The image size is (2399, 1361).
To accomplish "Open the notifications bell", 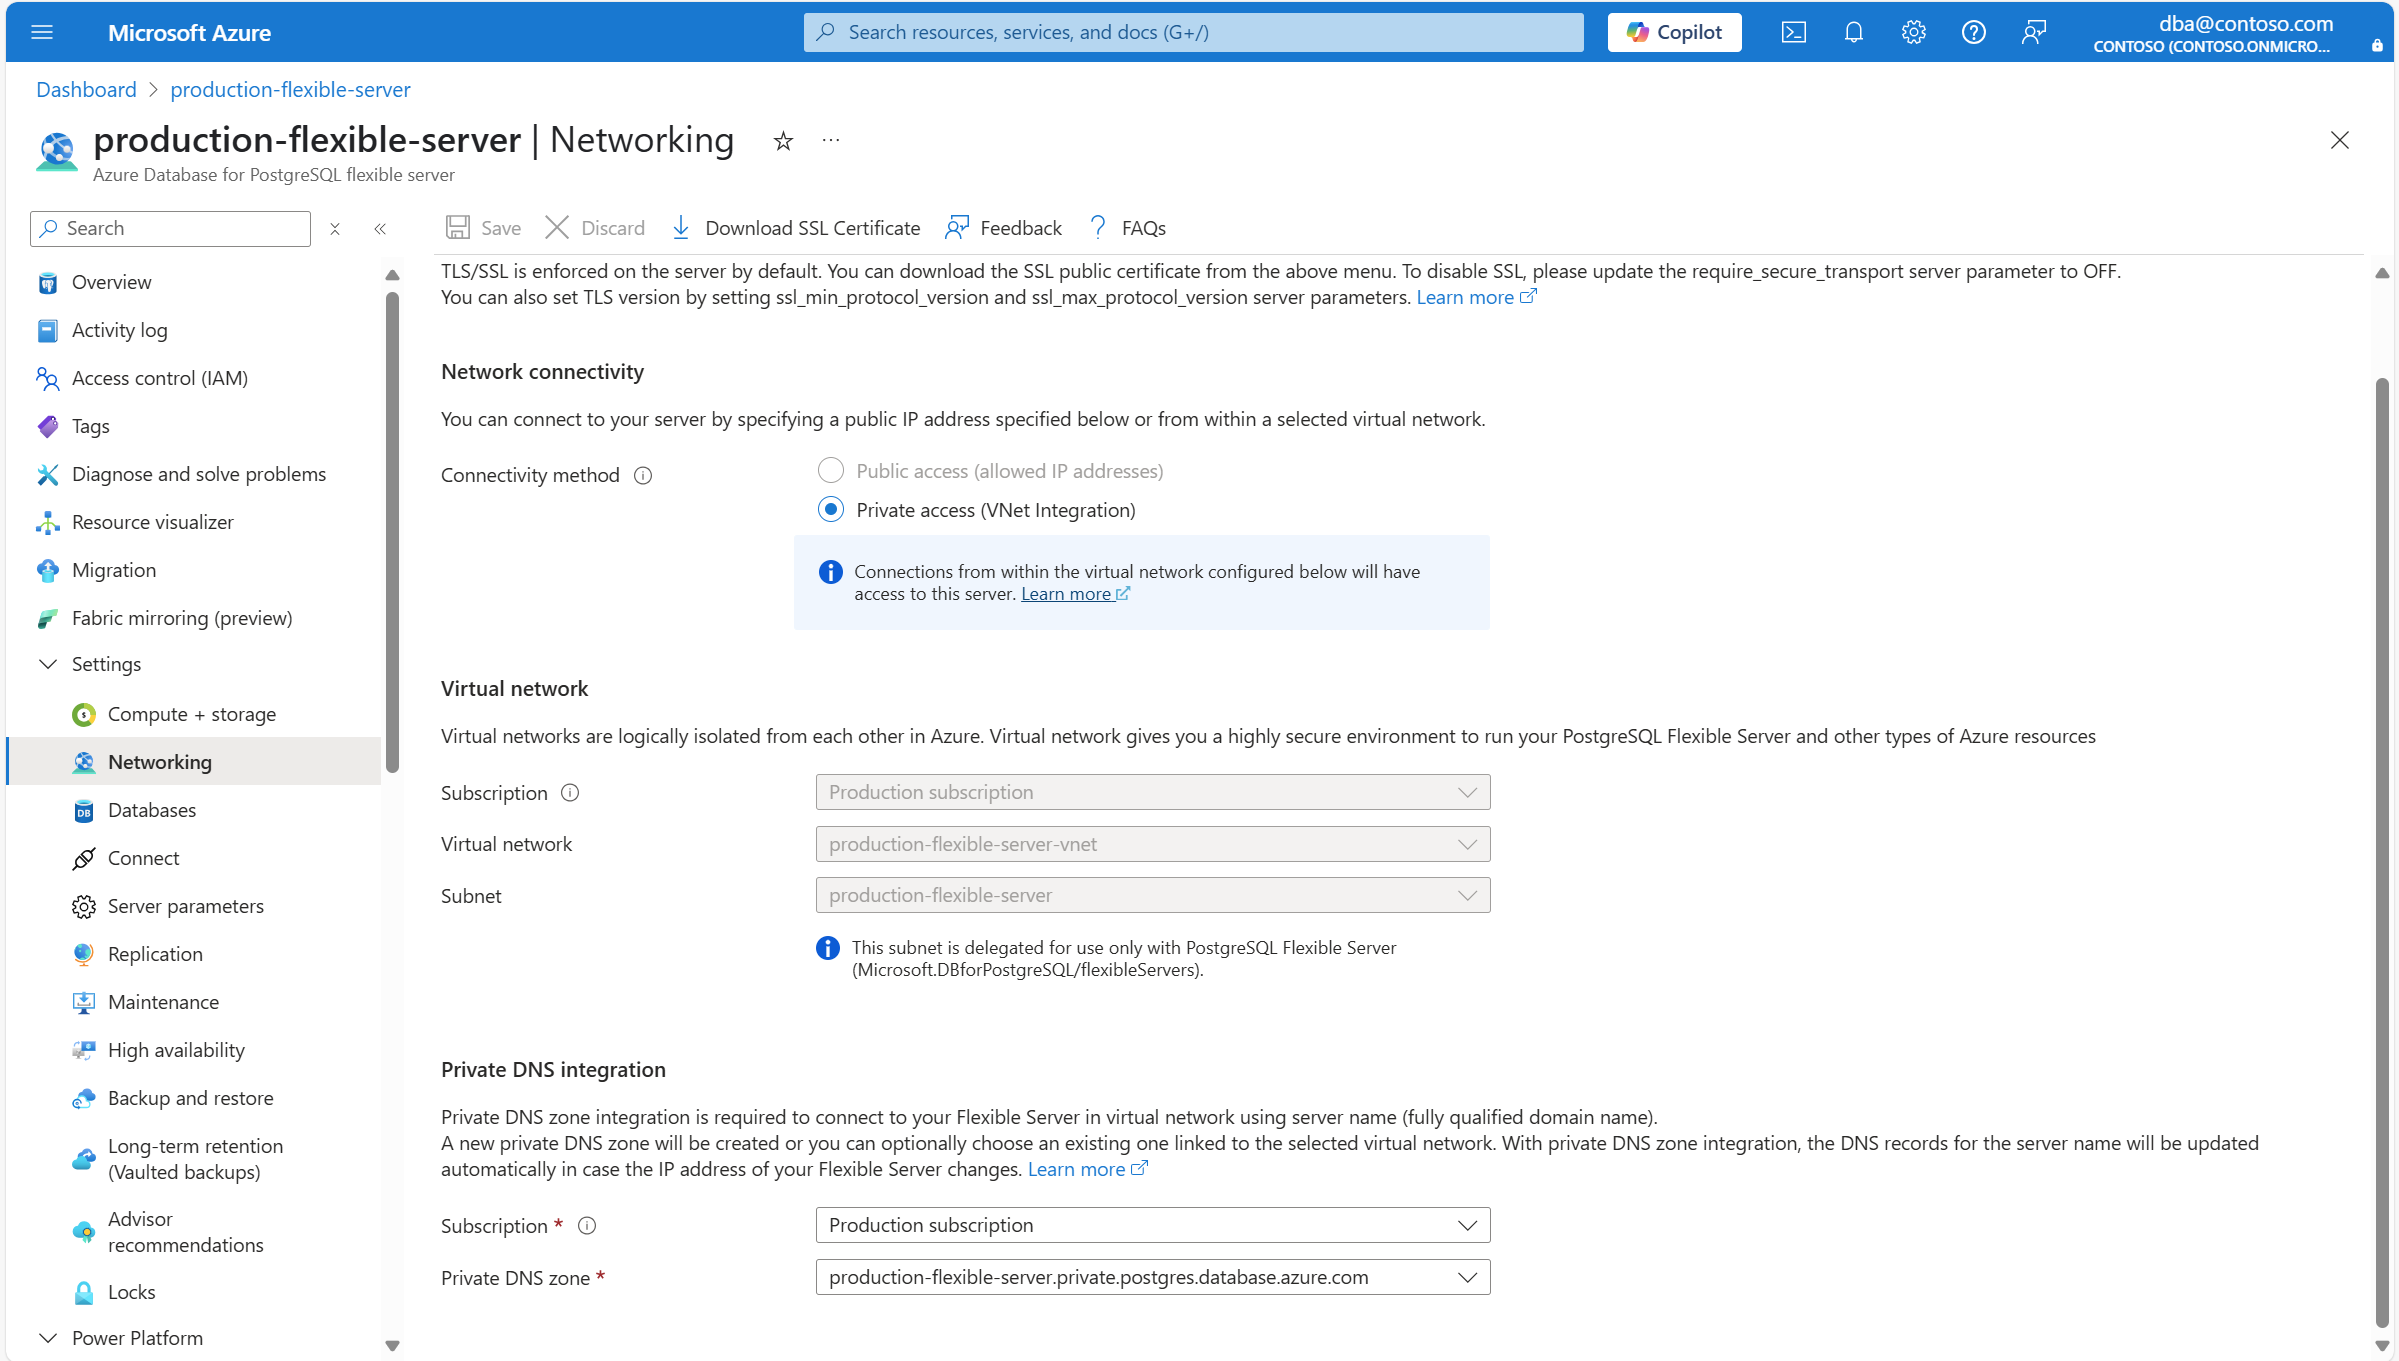I will [1853, 32].
